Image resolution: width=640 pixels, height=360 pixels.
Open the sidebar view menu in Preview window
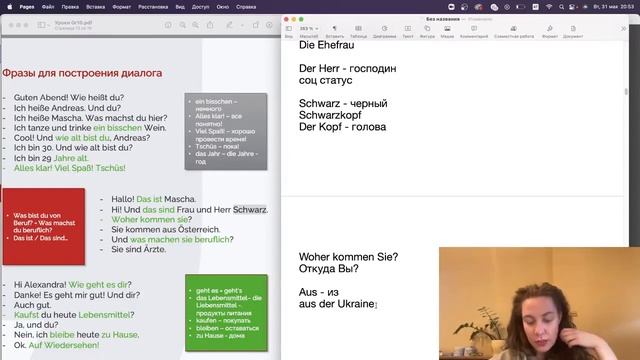coord(43,25)
